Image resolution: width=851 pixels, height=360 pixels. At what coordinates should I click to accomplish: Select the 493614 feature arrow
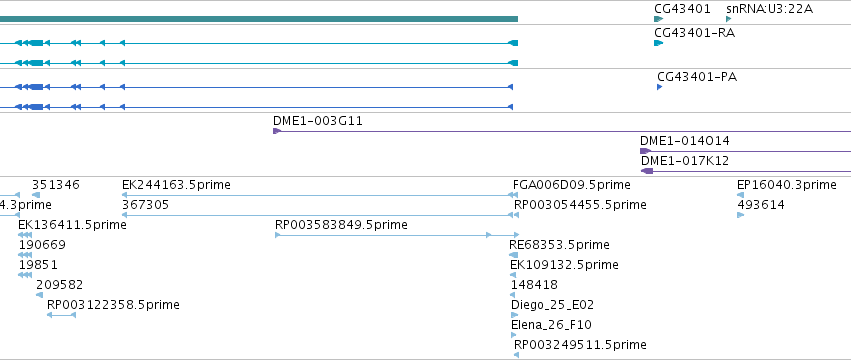[740, 215]
